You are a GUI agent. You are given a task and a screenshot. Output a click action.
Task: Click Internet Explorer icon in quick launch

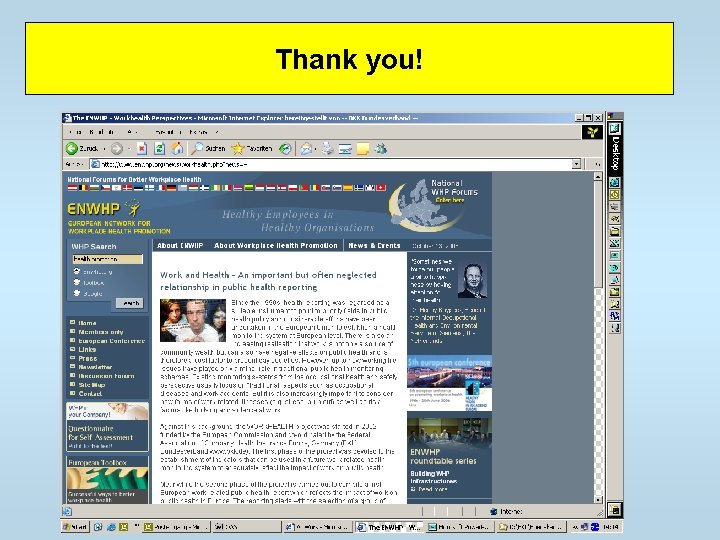click(111, 527)
